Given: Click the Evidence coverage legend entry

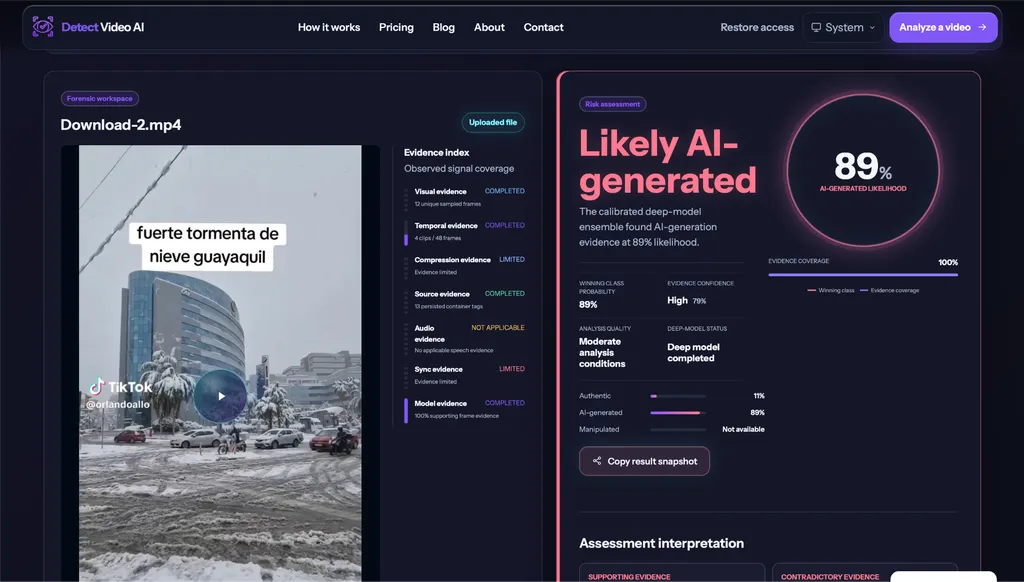Looking at the screenshot, I should tap(889, 290).
